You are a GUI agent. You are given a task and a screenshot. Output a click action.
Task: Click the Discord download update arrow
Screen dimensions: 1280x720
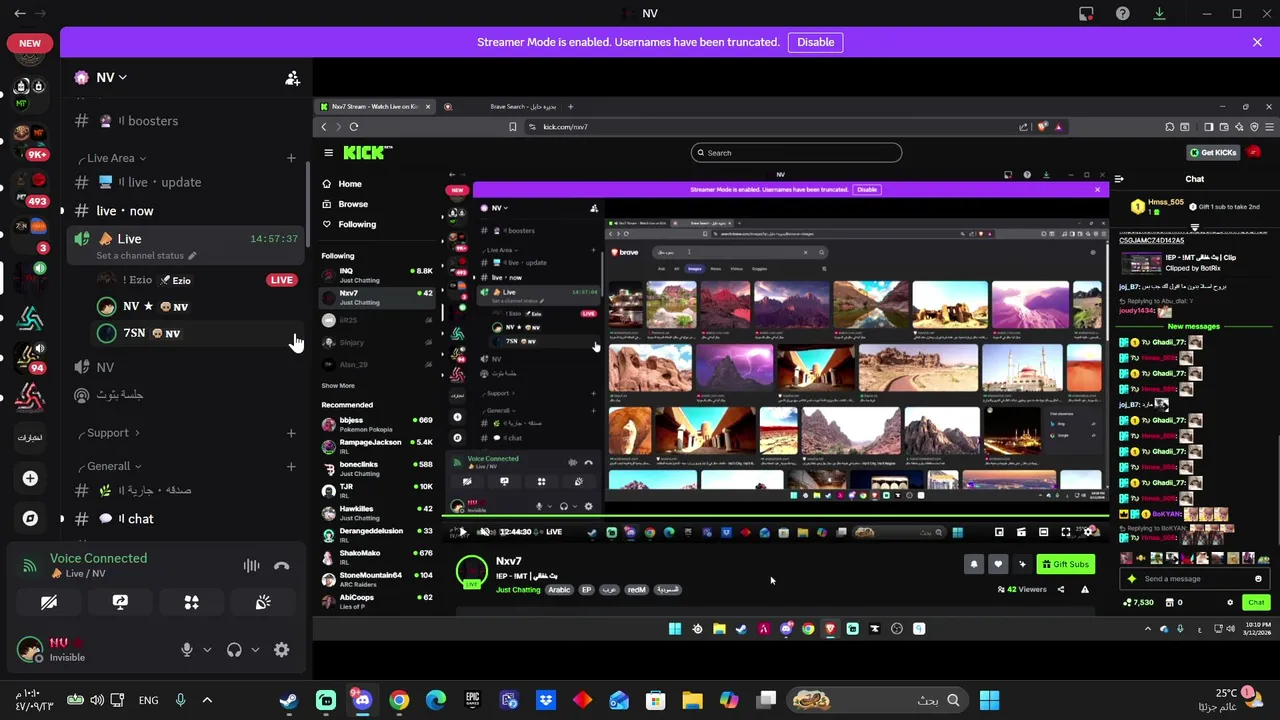click(x=1159, y=14)
